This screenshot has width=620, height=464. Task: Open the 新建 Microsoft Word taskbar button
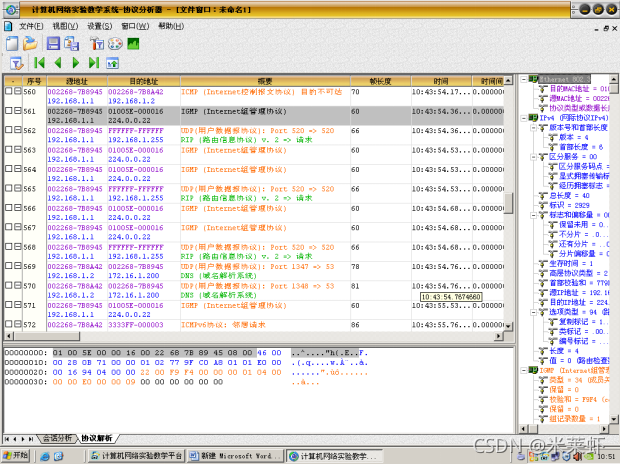[x=236, y=456]
